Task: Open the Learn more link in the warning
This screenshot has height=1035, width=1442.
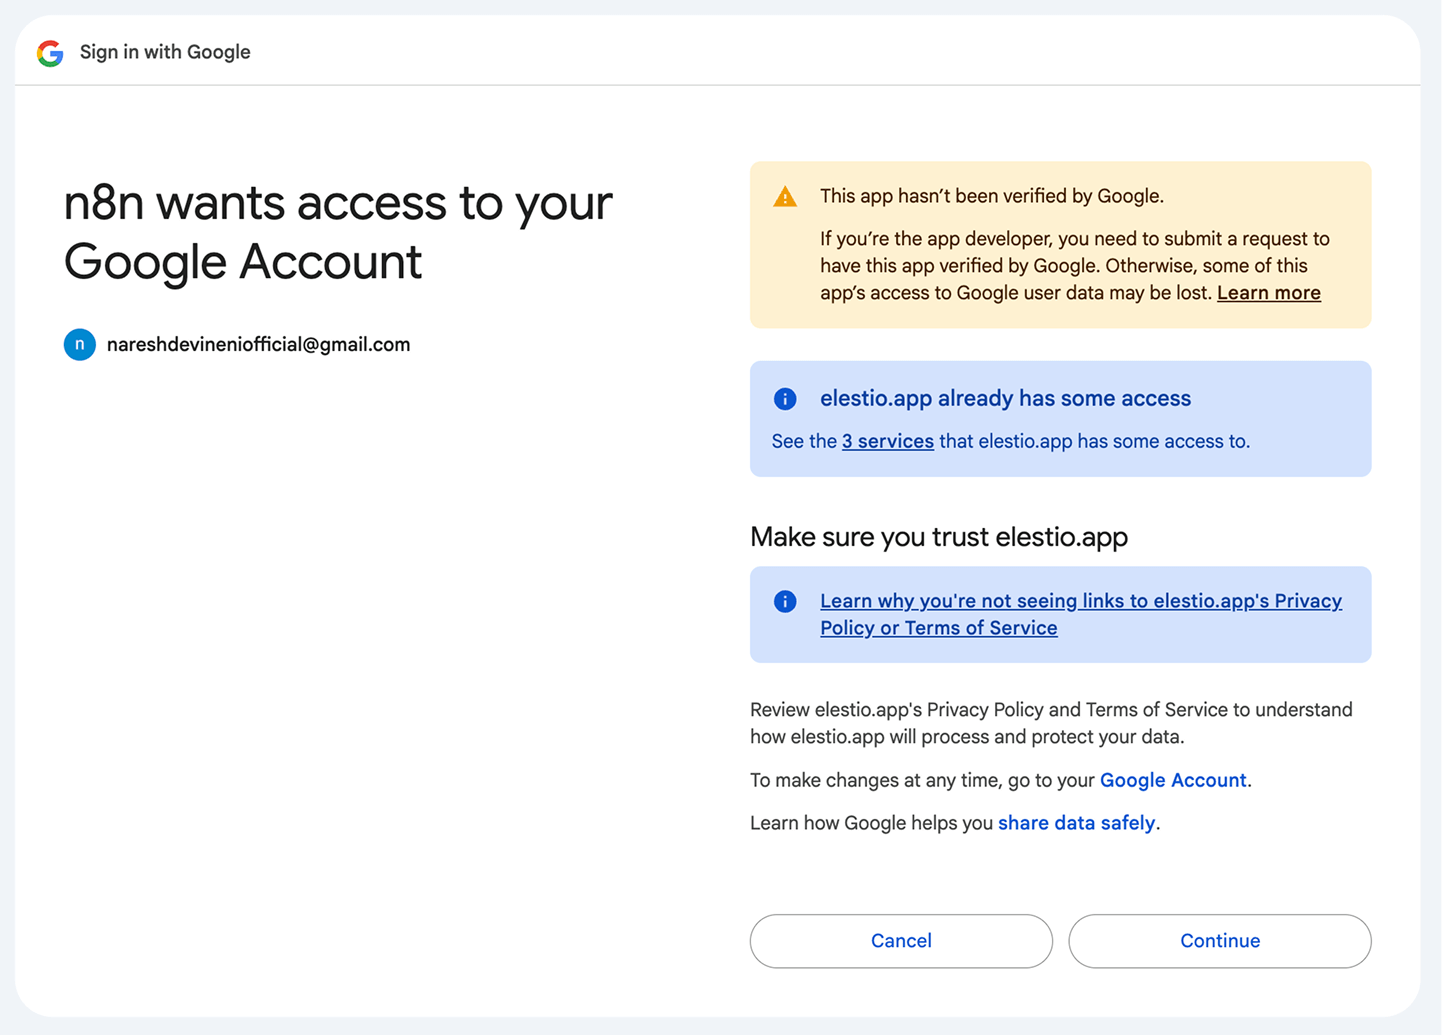Action: [x=1268, y=293]
